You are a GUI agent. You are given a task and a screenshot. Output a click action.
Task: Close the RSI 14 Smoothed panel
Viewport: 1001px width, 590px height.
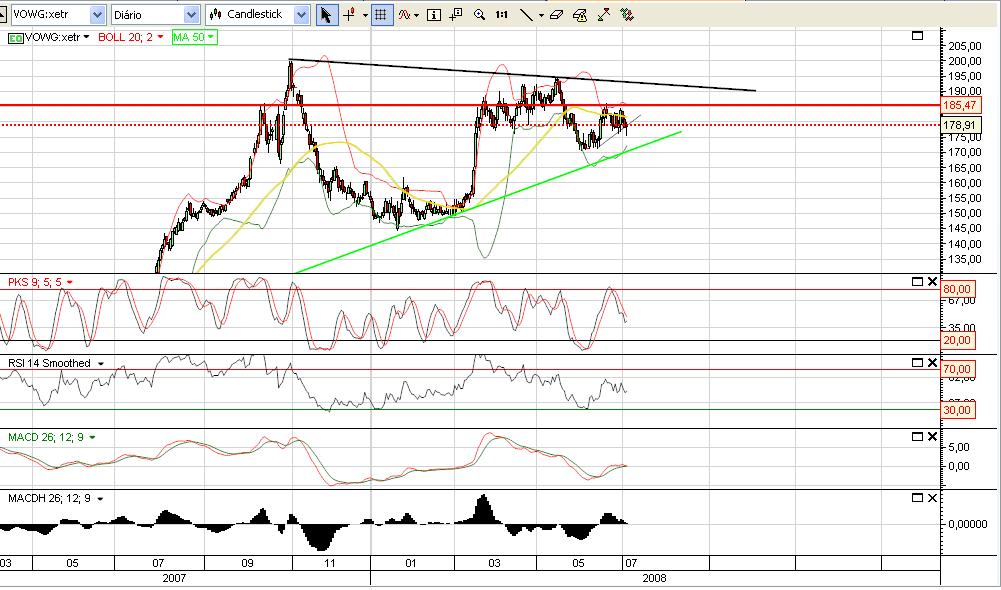point(932,363)
